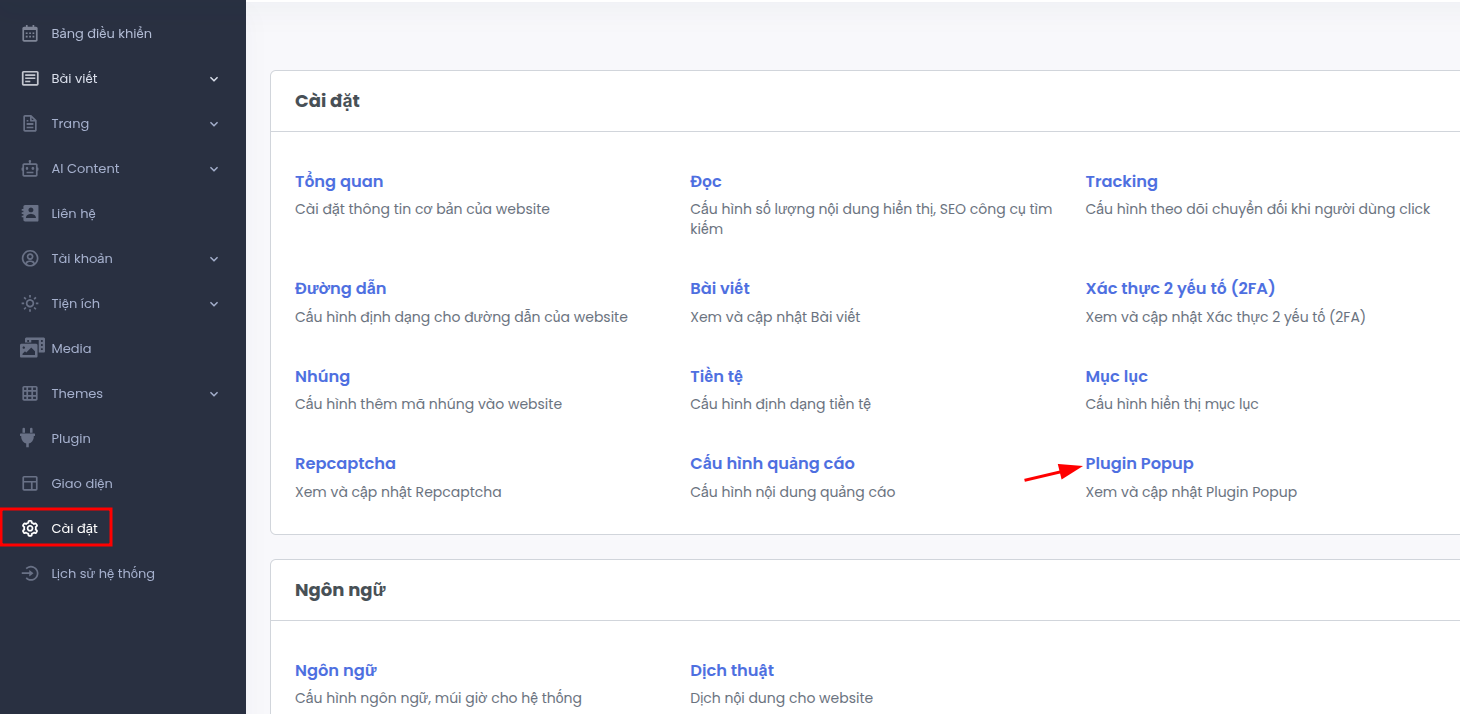Click the Tài khoản user icon

point(30,258)
